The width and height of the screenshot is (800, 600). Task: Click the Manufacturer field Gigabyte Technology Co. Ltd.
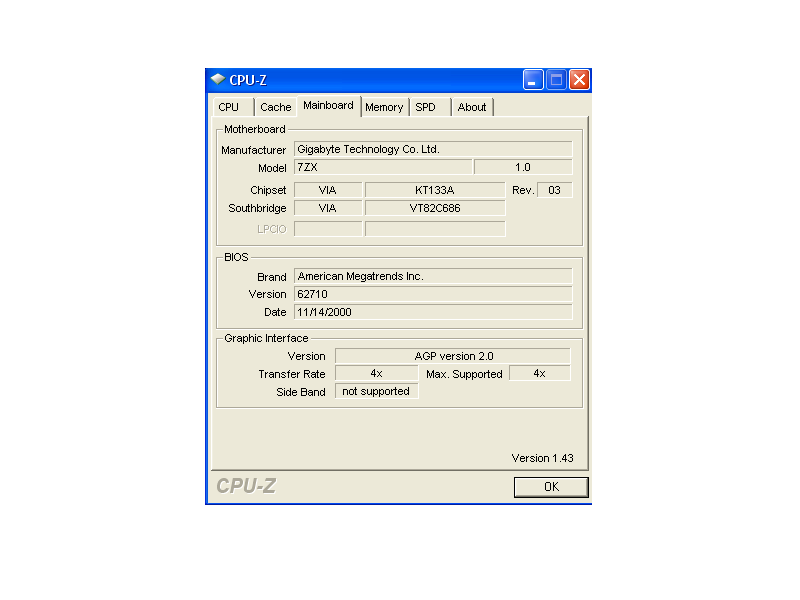pos(433,149)
